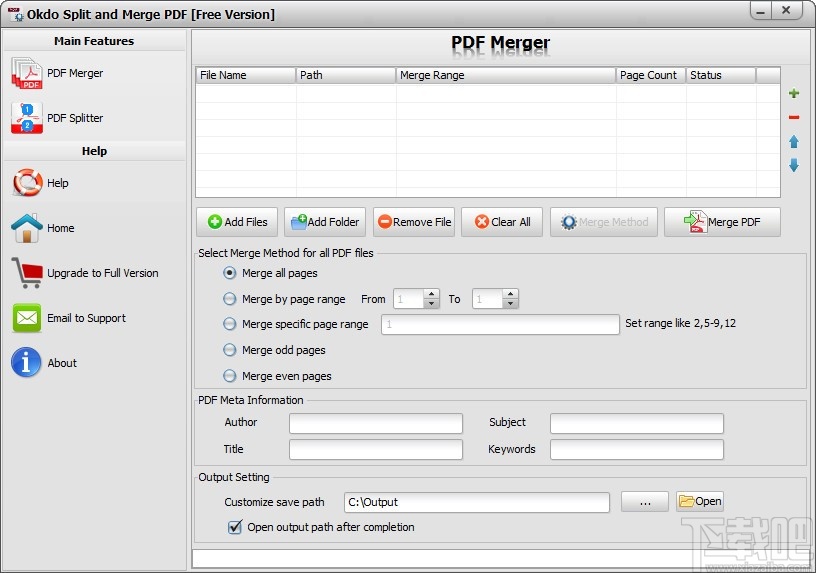Browse for output folder with ... button

tap(645, 502)
